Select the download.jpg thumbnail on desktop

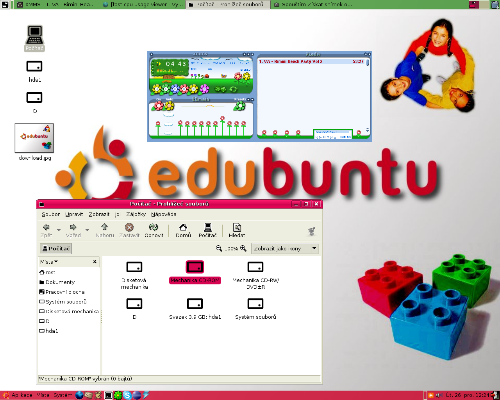(x=34, y=138)
